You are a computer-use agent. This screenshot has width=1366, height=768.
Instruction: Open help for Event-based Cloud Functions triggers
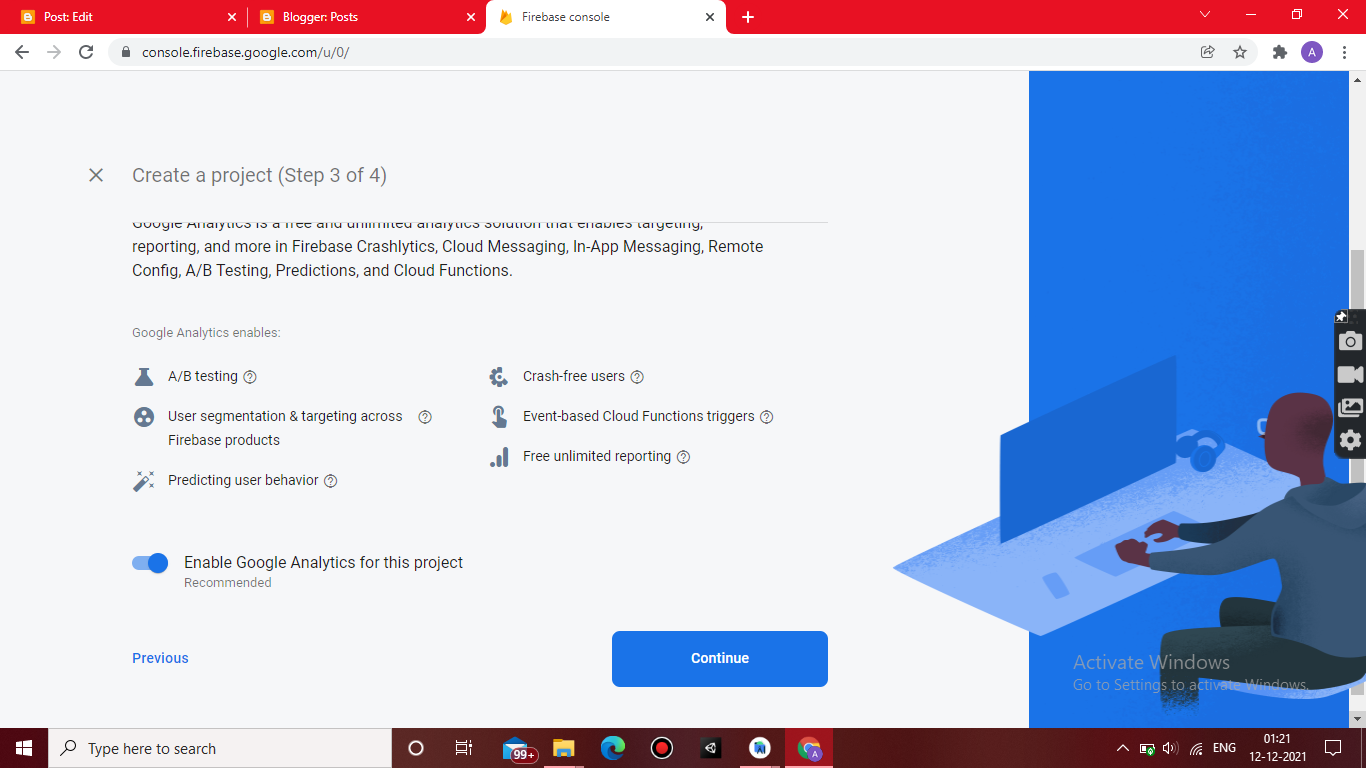[x=767, y=417]
